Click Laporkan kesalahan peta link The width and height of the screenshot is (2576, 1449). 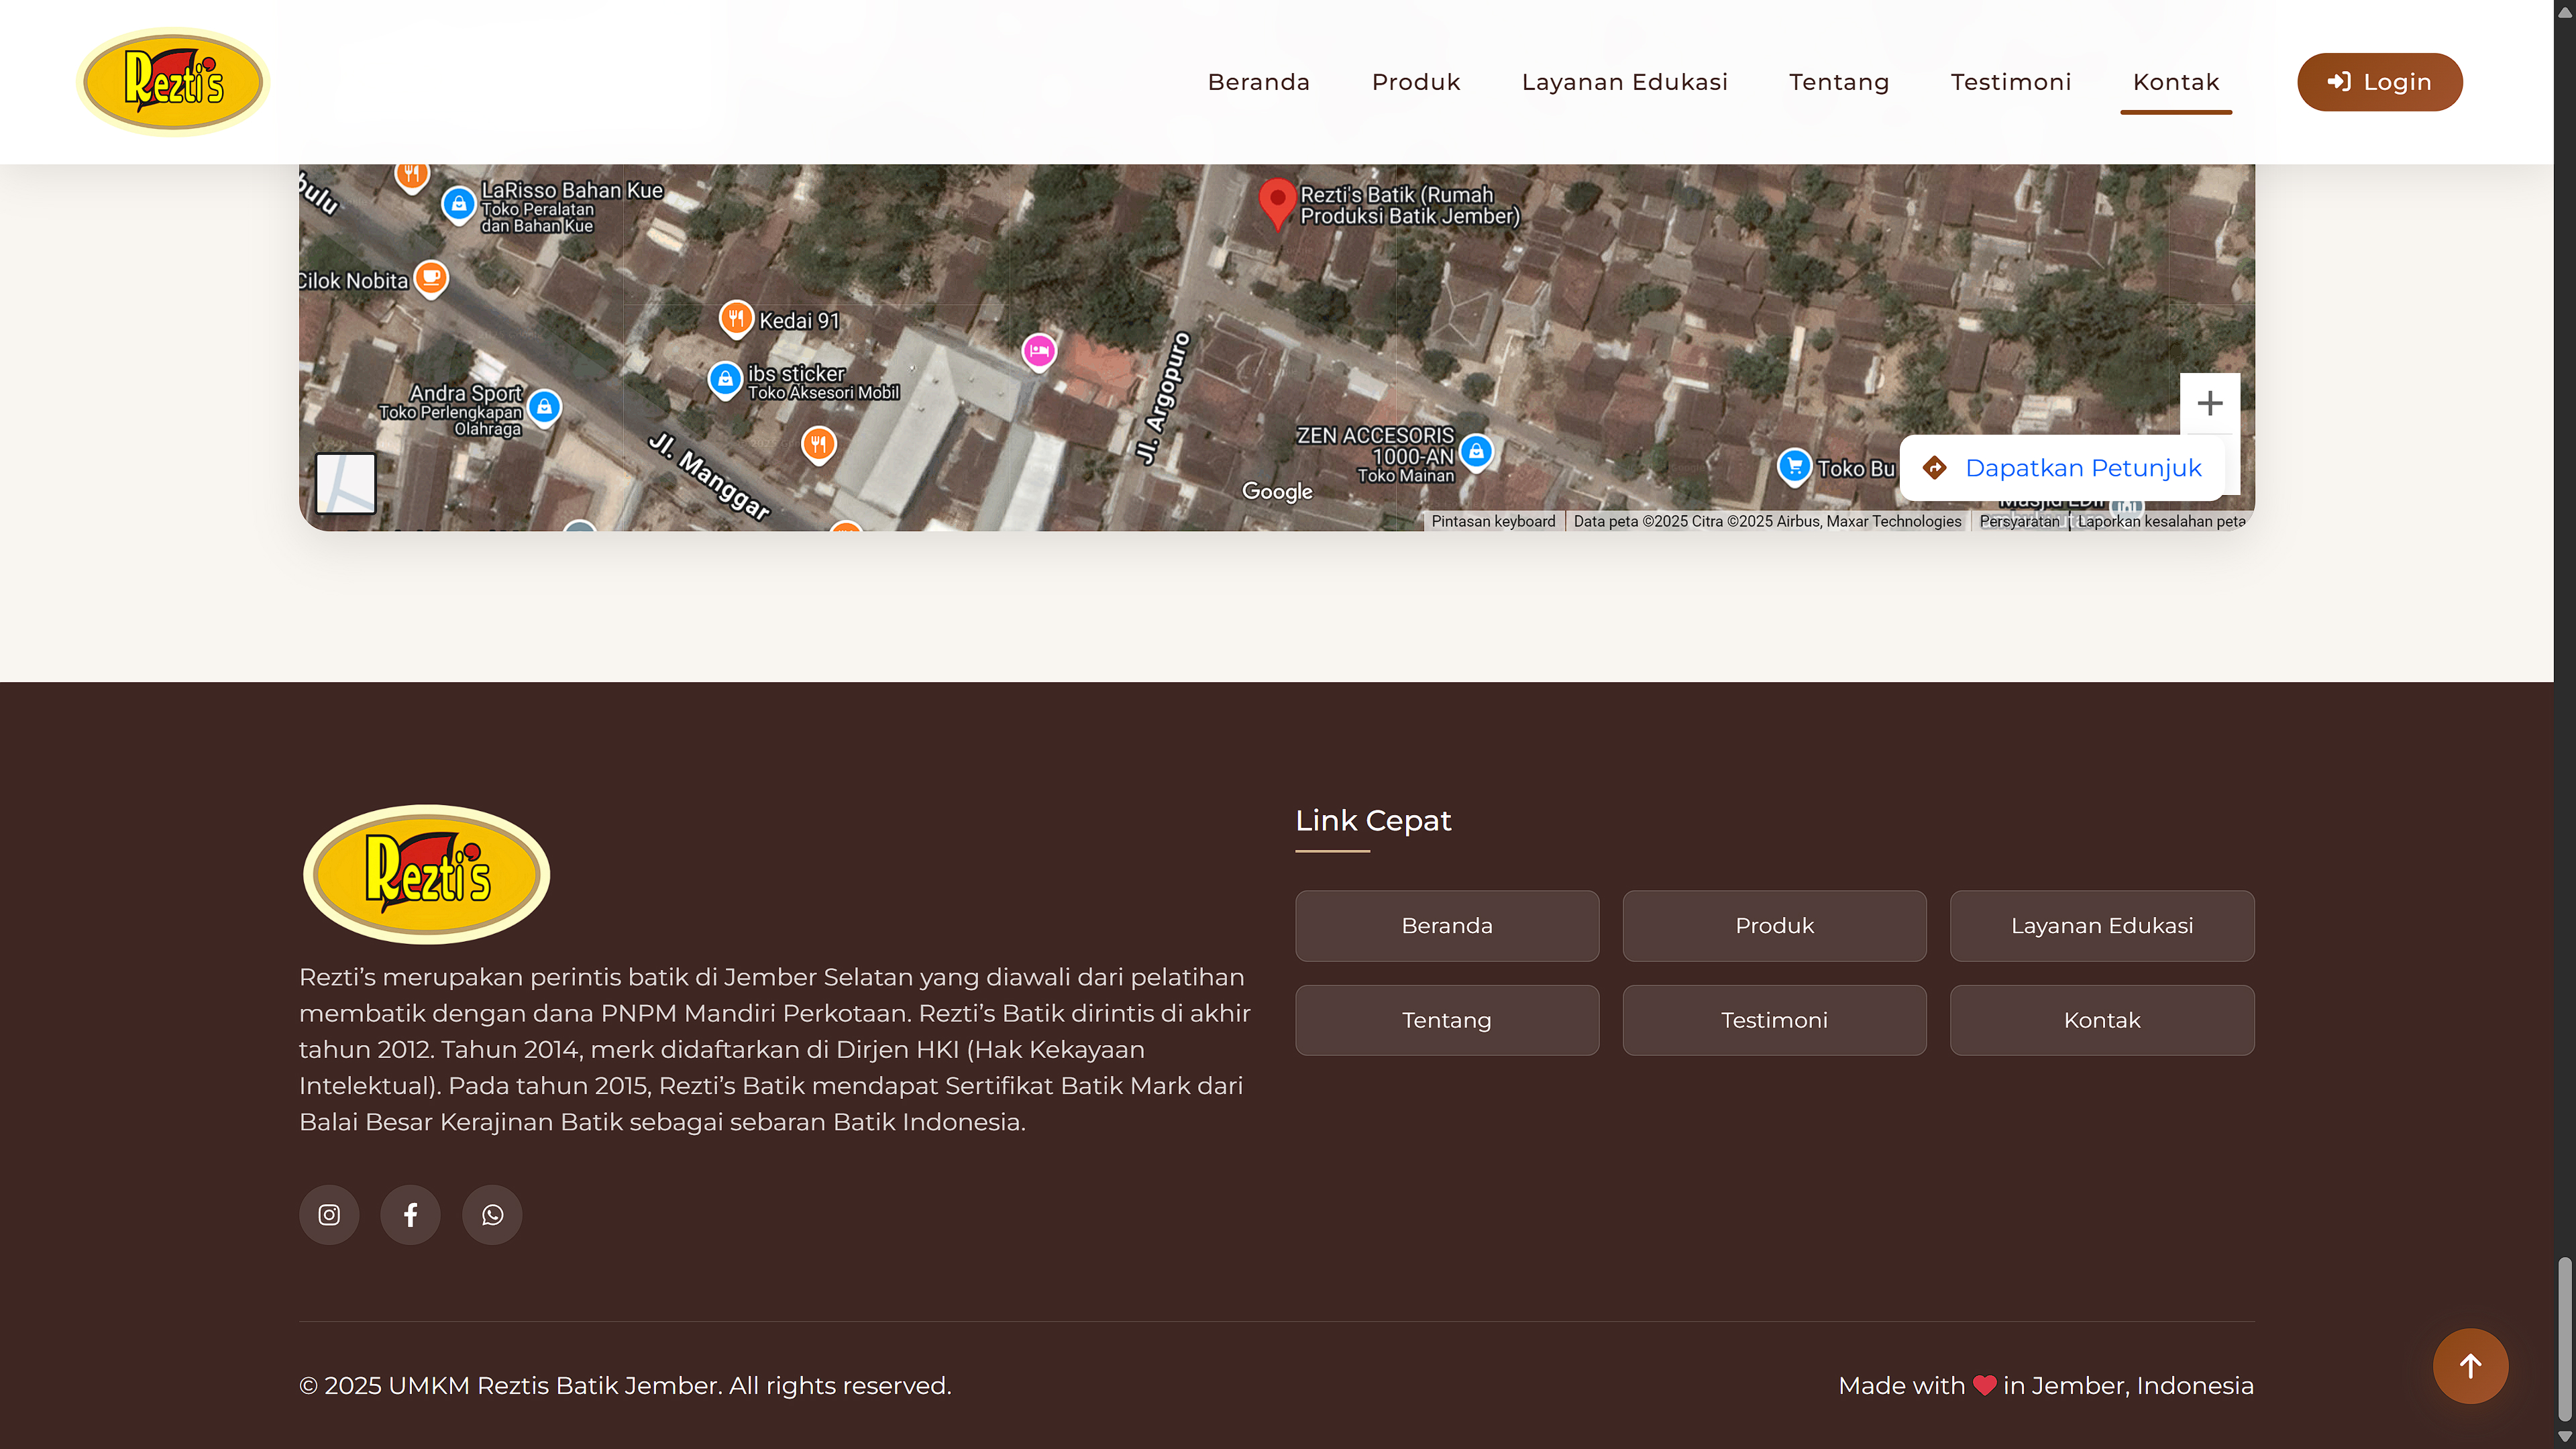point(2161,521)
